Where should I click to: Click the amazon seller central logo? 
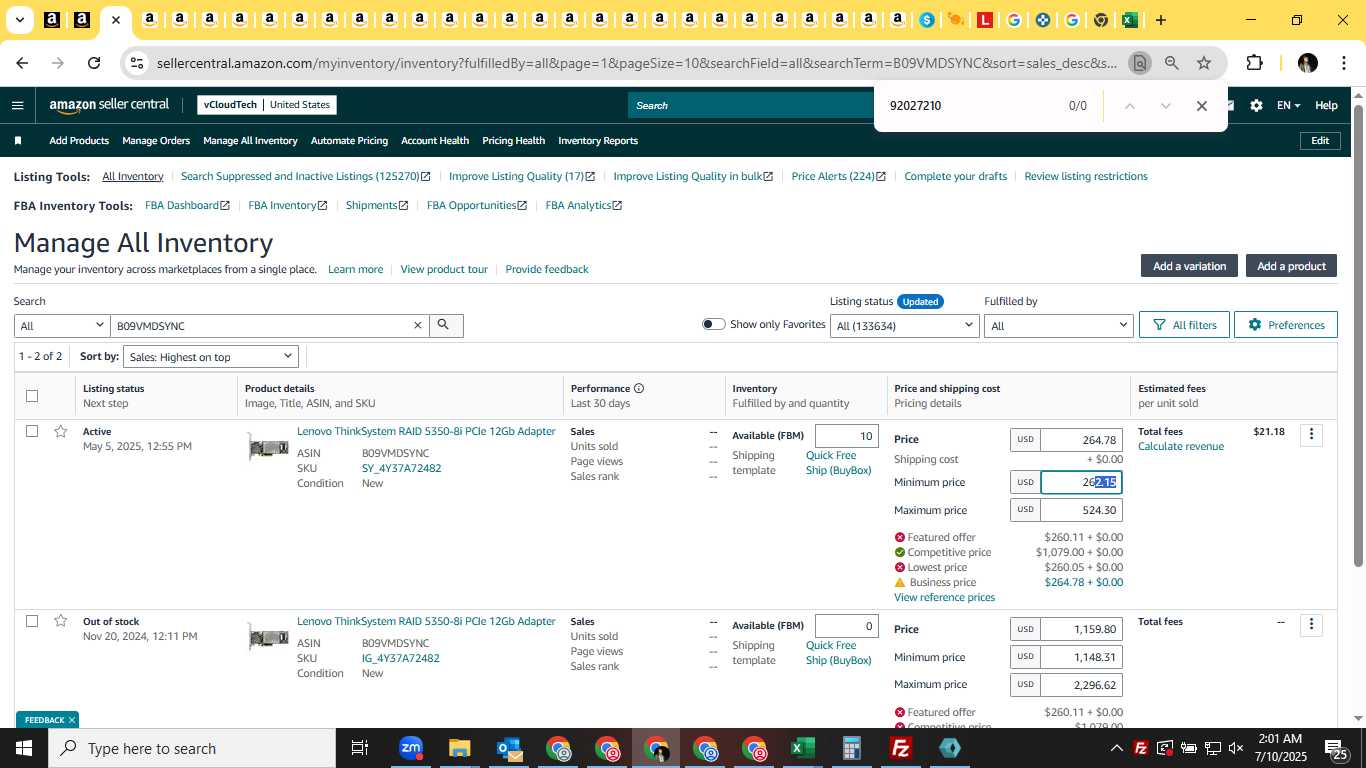[109, 105]
